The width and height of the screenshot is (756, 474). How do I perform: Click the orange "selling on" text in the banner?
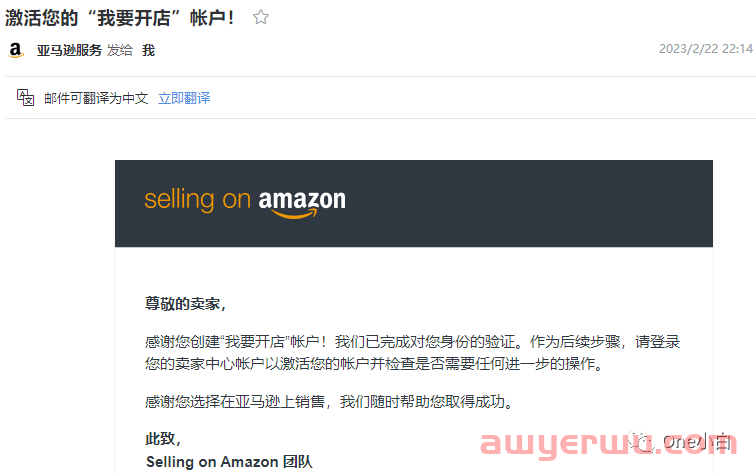click(x=198, y=200)
